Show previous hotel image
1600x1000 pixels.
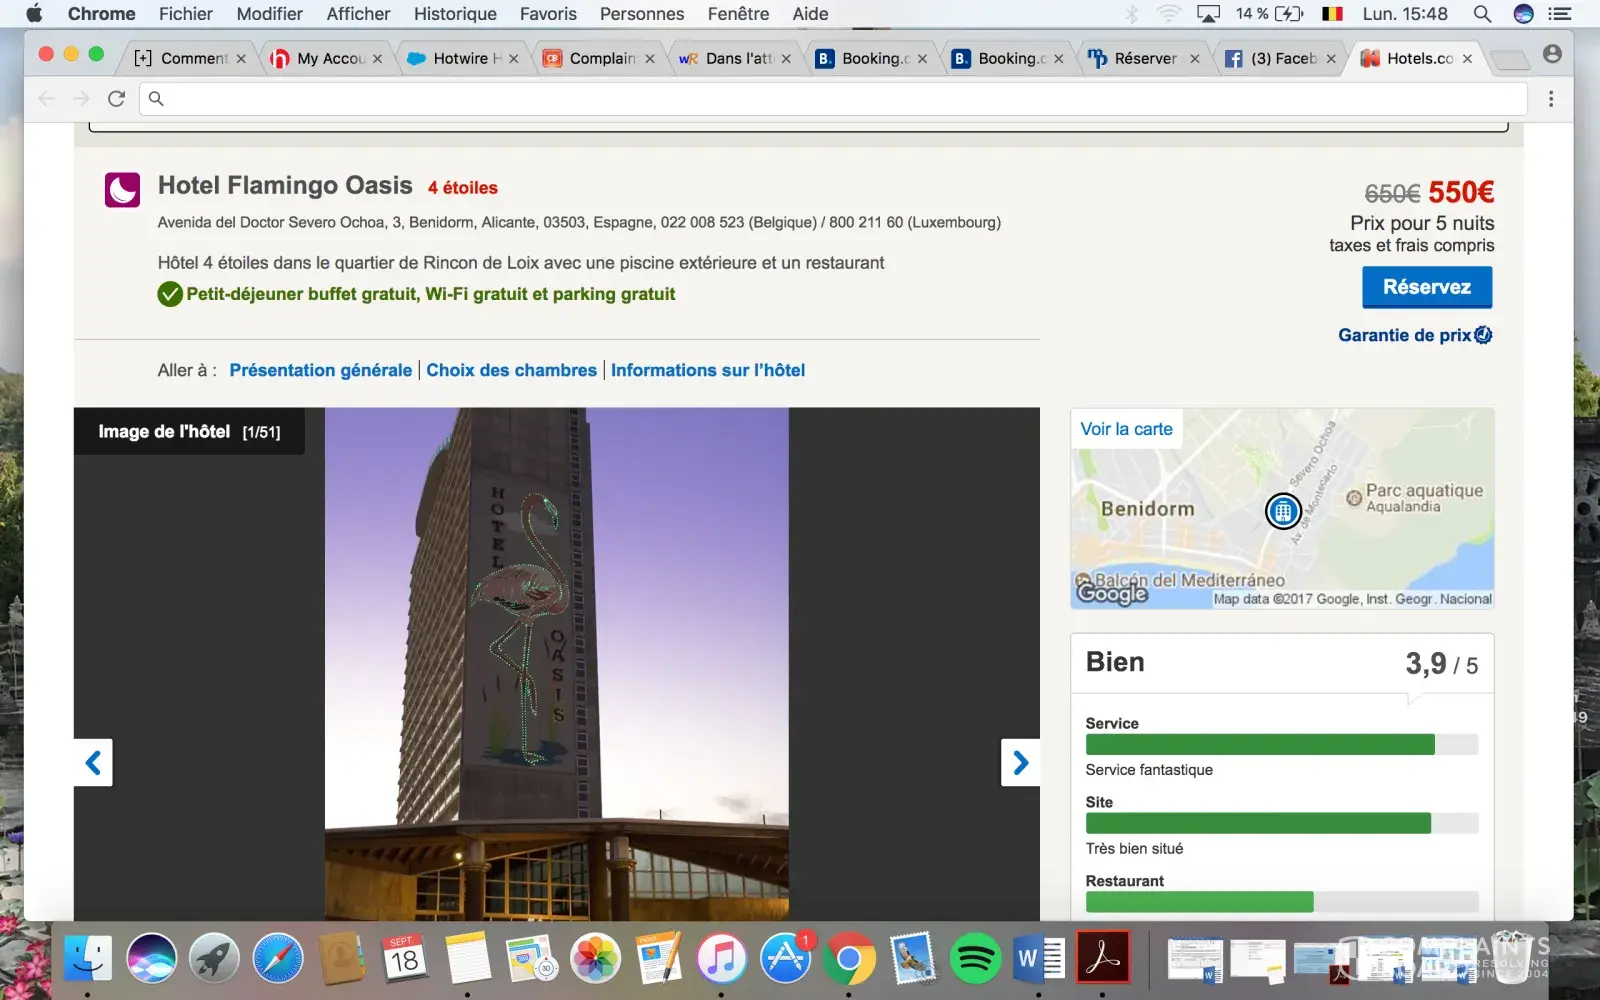(x=93, y=762)
